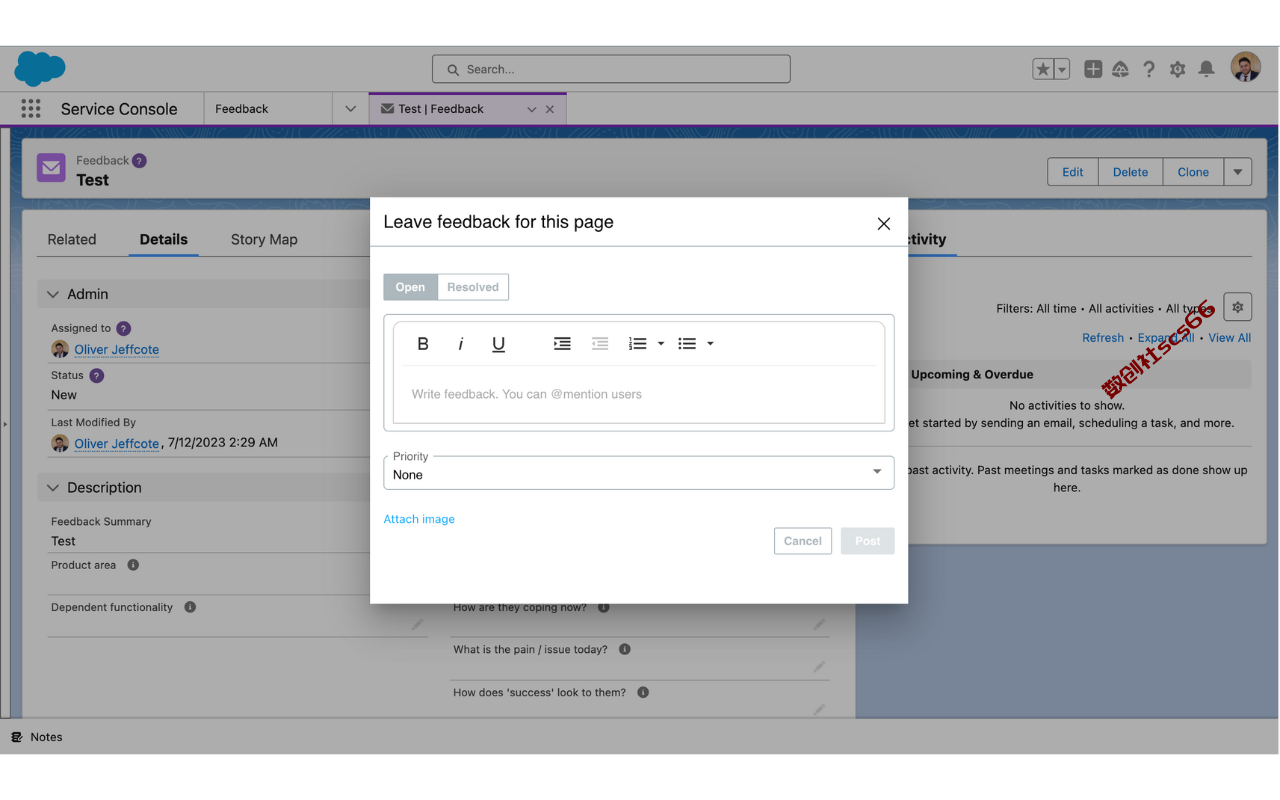1280x800 pixels.
Task: Click the Attach image link
Action: tap(419, 519)
